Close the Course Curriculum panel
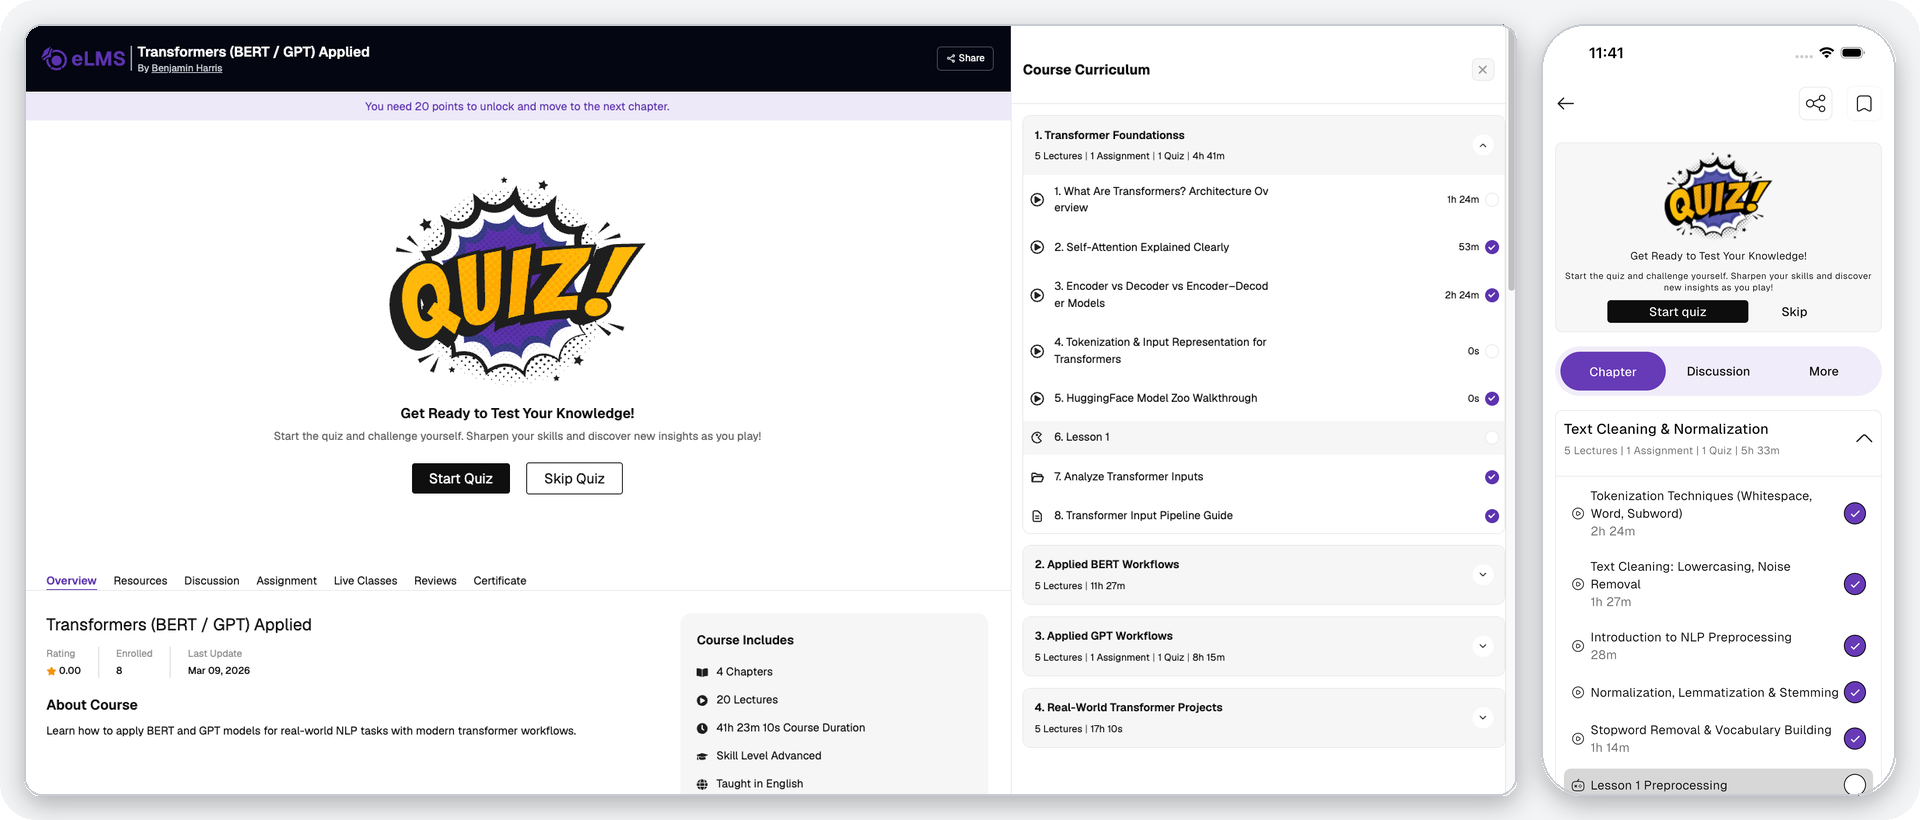Screen dimensions: 1920x820 point(1483,70)
